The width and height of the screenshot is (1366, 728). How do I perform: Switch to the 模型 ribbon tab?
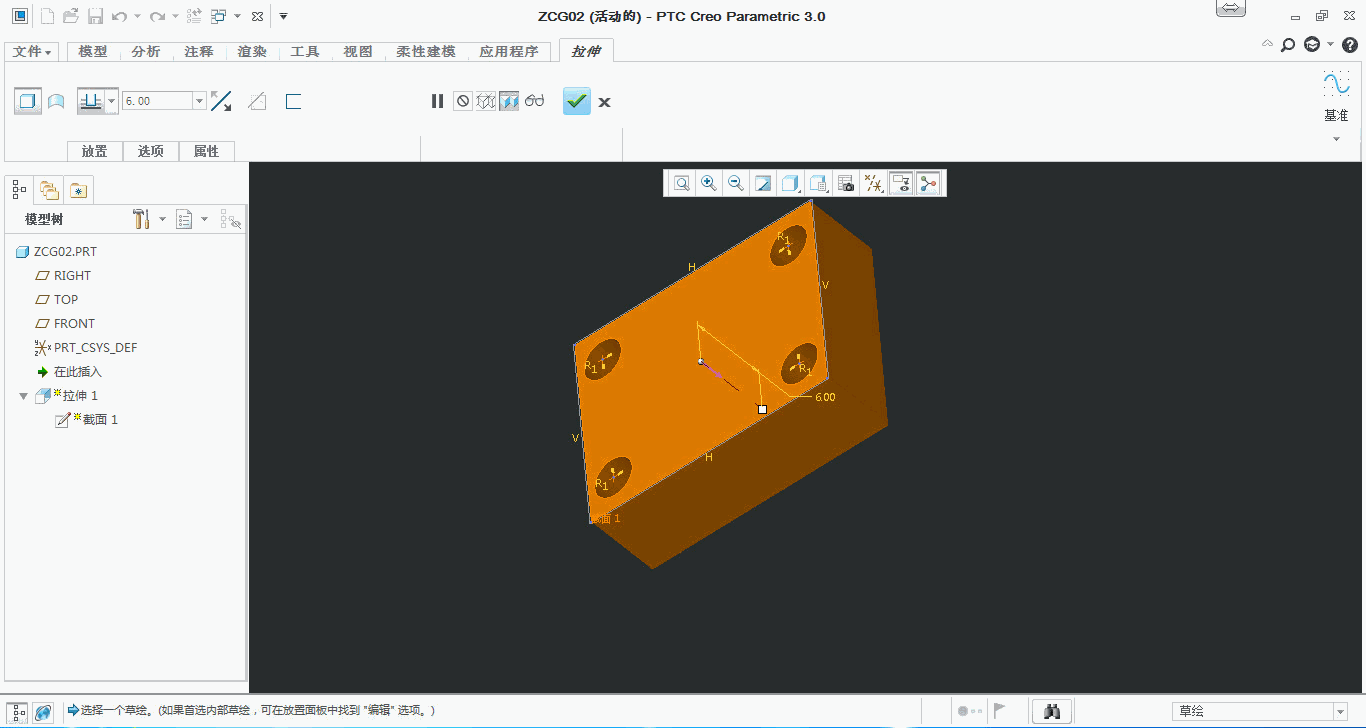pos(93,52)
